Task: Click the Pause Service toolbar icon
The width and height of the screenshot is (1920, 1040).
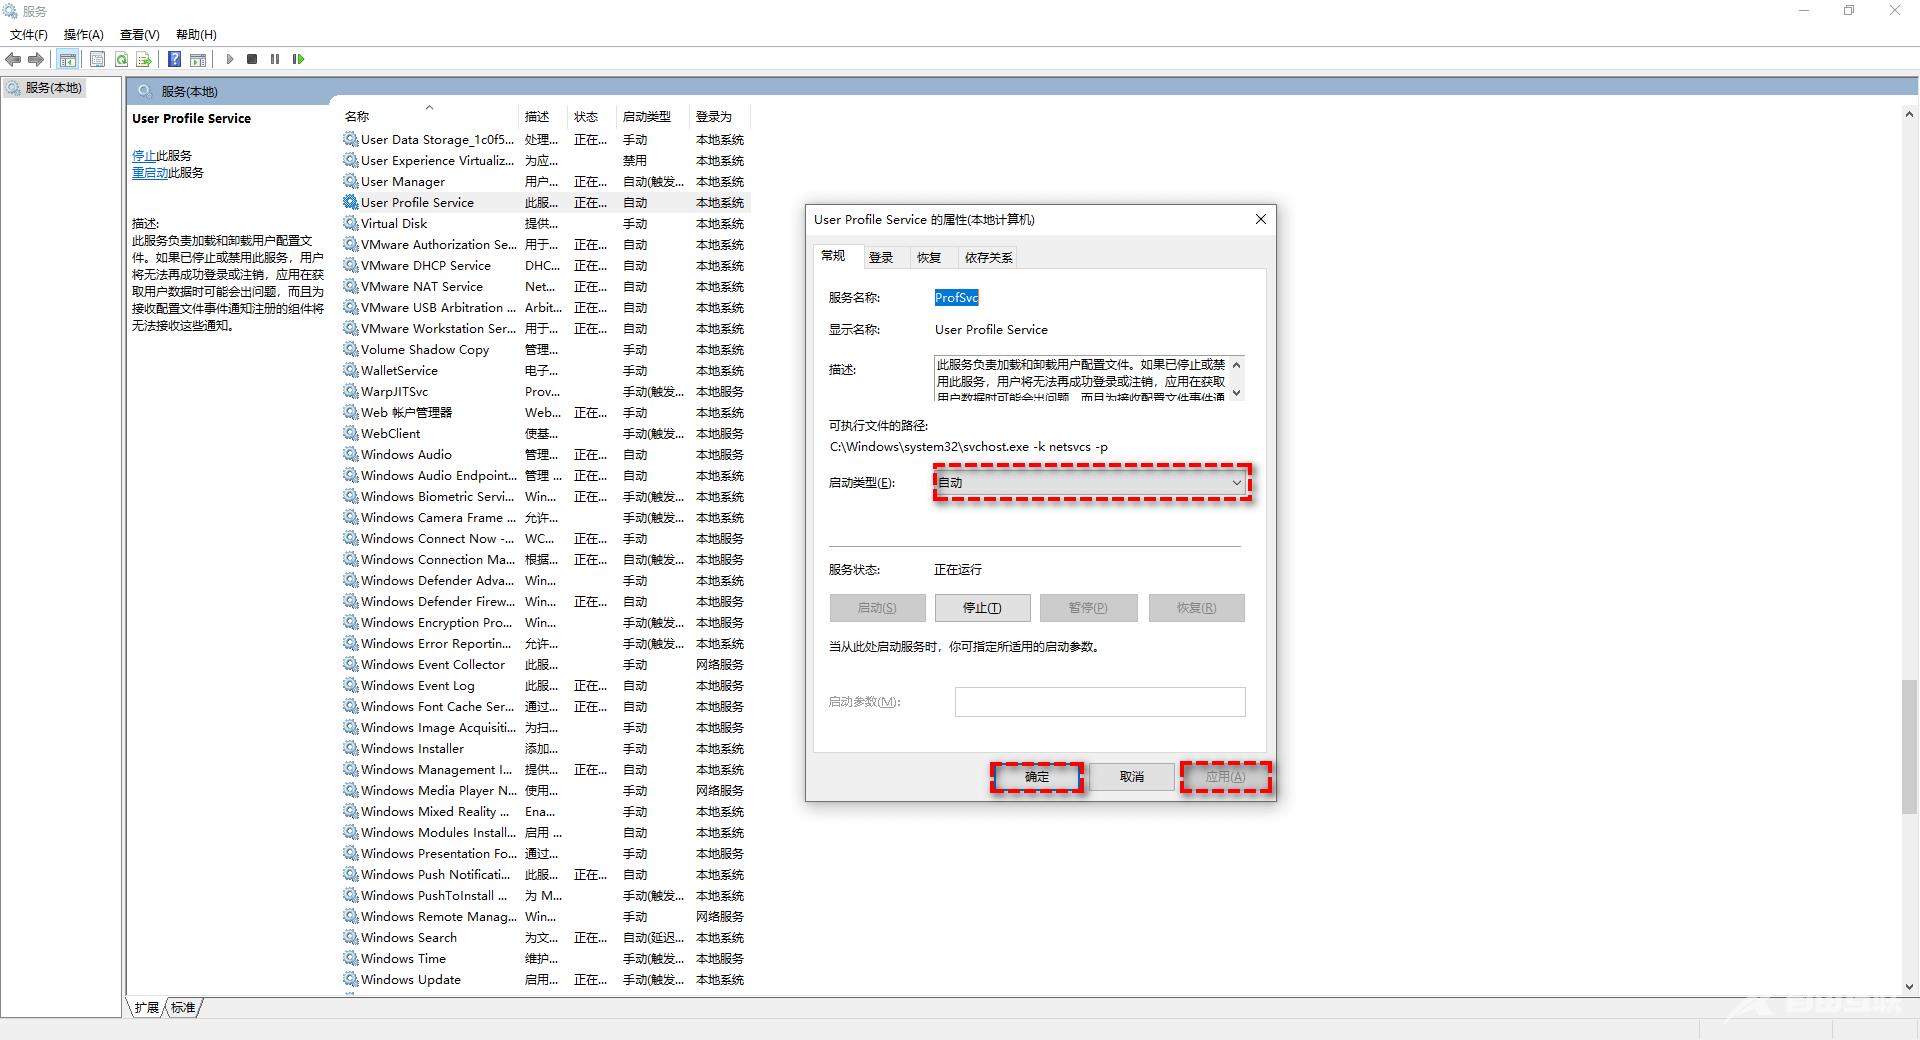Action: click(x=275, y=60)
